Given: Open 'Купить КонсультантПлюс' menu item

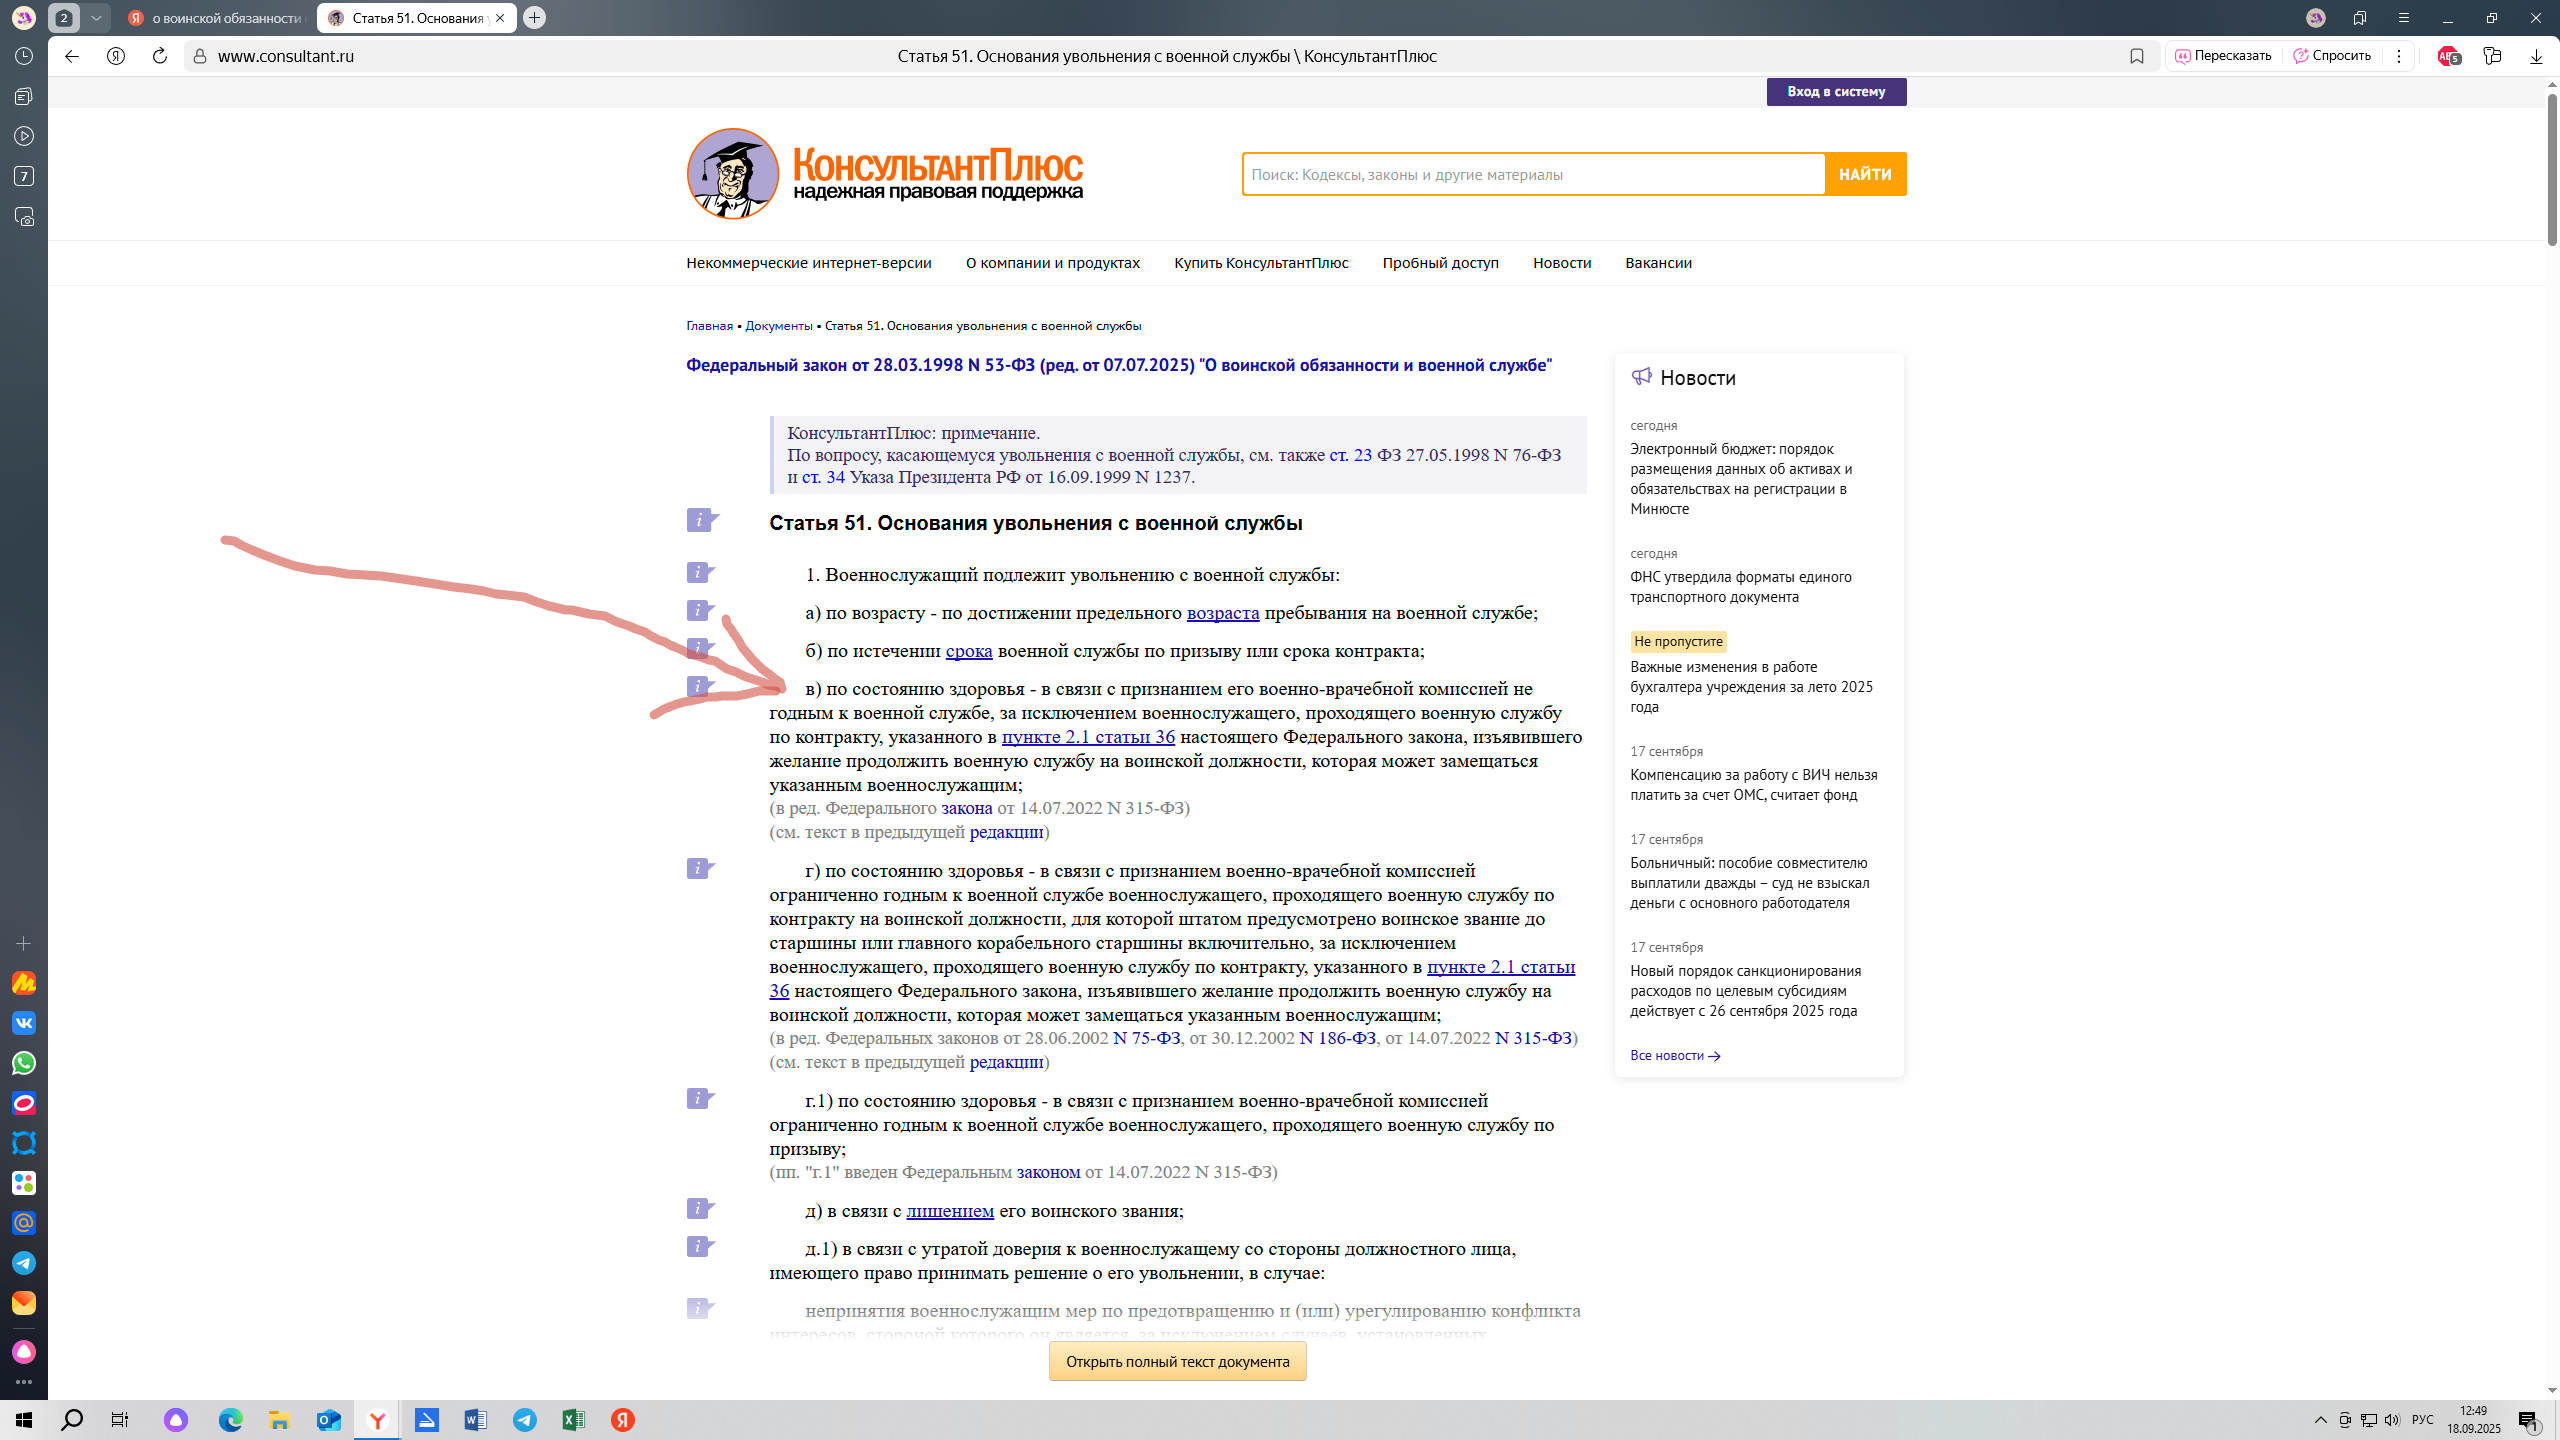Looking at the screenshot, I should [x=1261, y=263].
